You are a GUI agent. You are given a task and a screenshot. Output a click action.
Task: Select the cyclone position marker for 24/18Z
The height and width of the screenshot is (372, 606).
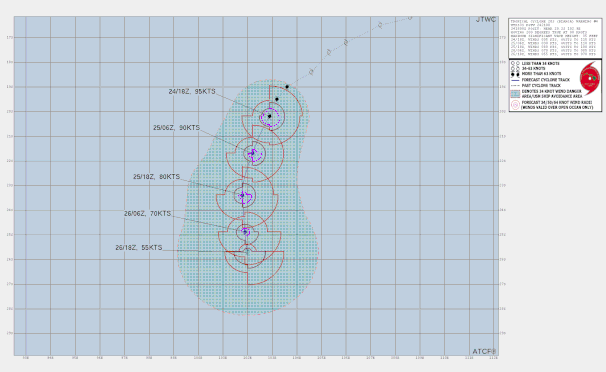coord(269,116)
